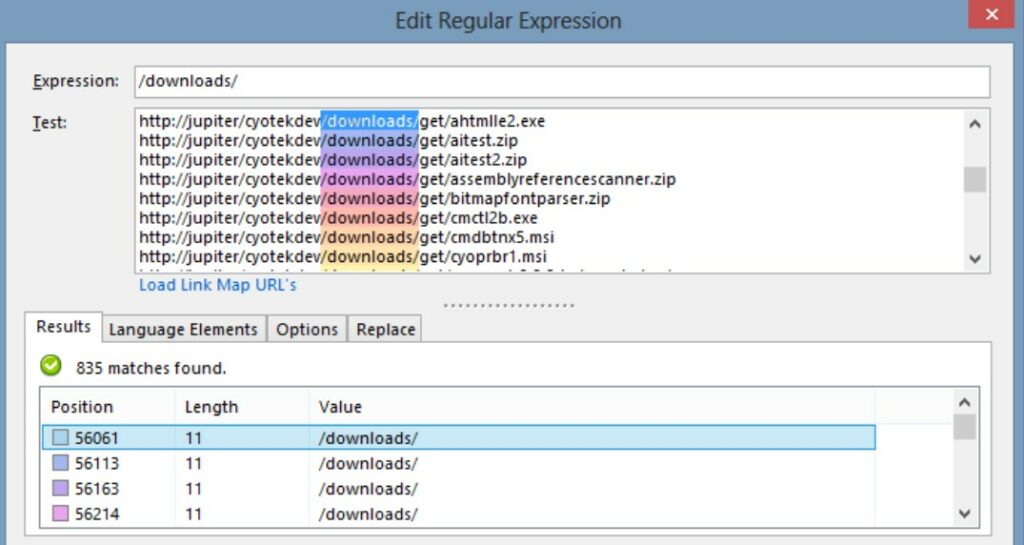The width and height of the screenshot is (1024, 545).
Task: Click the assemblyreferencescanner.zip URL line
Action: [408, 179]
